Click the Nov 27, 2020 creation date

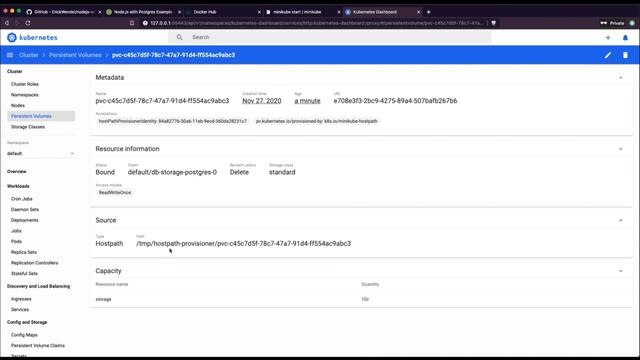click(x=262, y=101)
